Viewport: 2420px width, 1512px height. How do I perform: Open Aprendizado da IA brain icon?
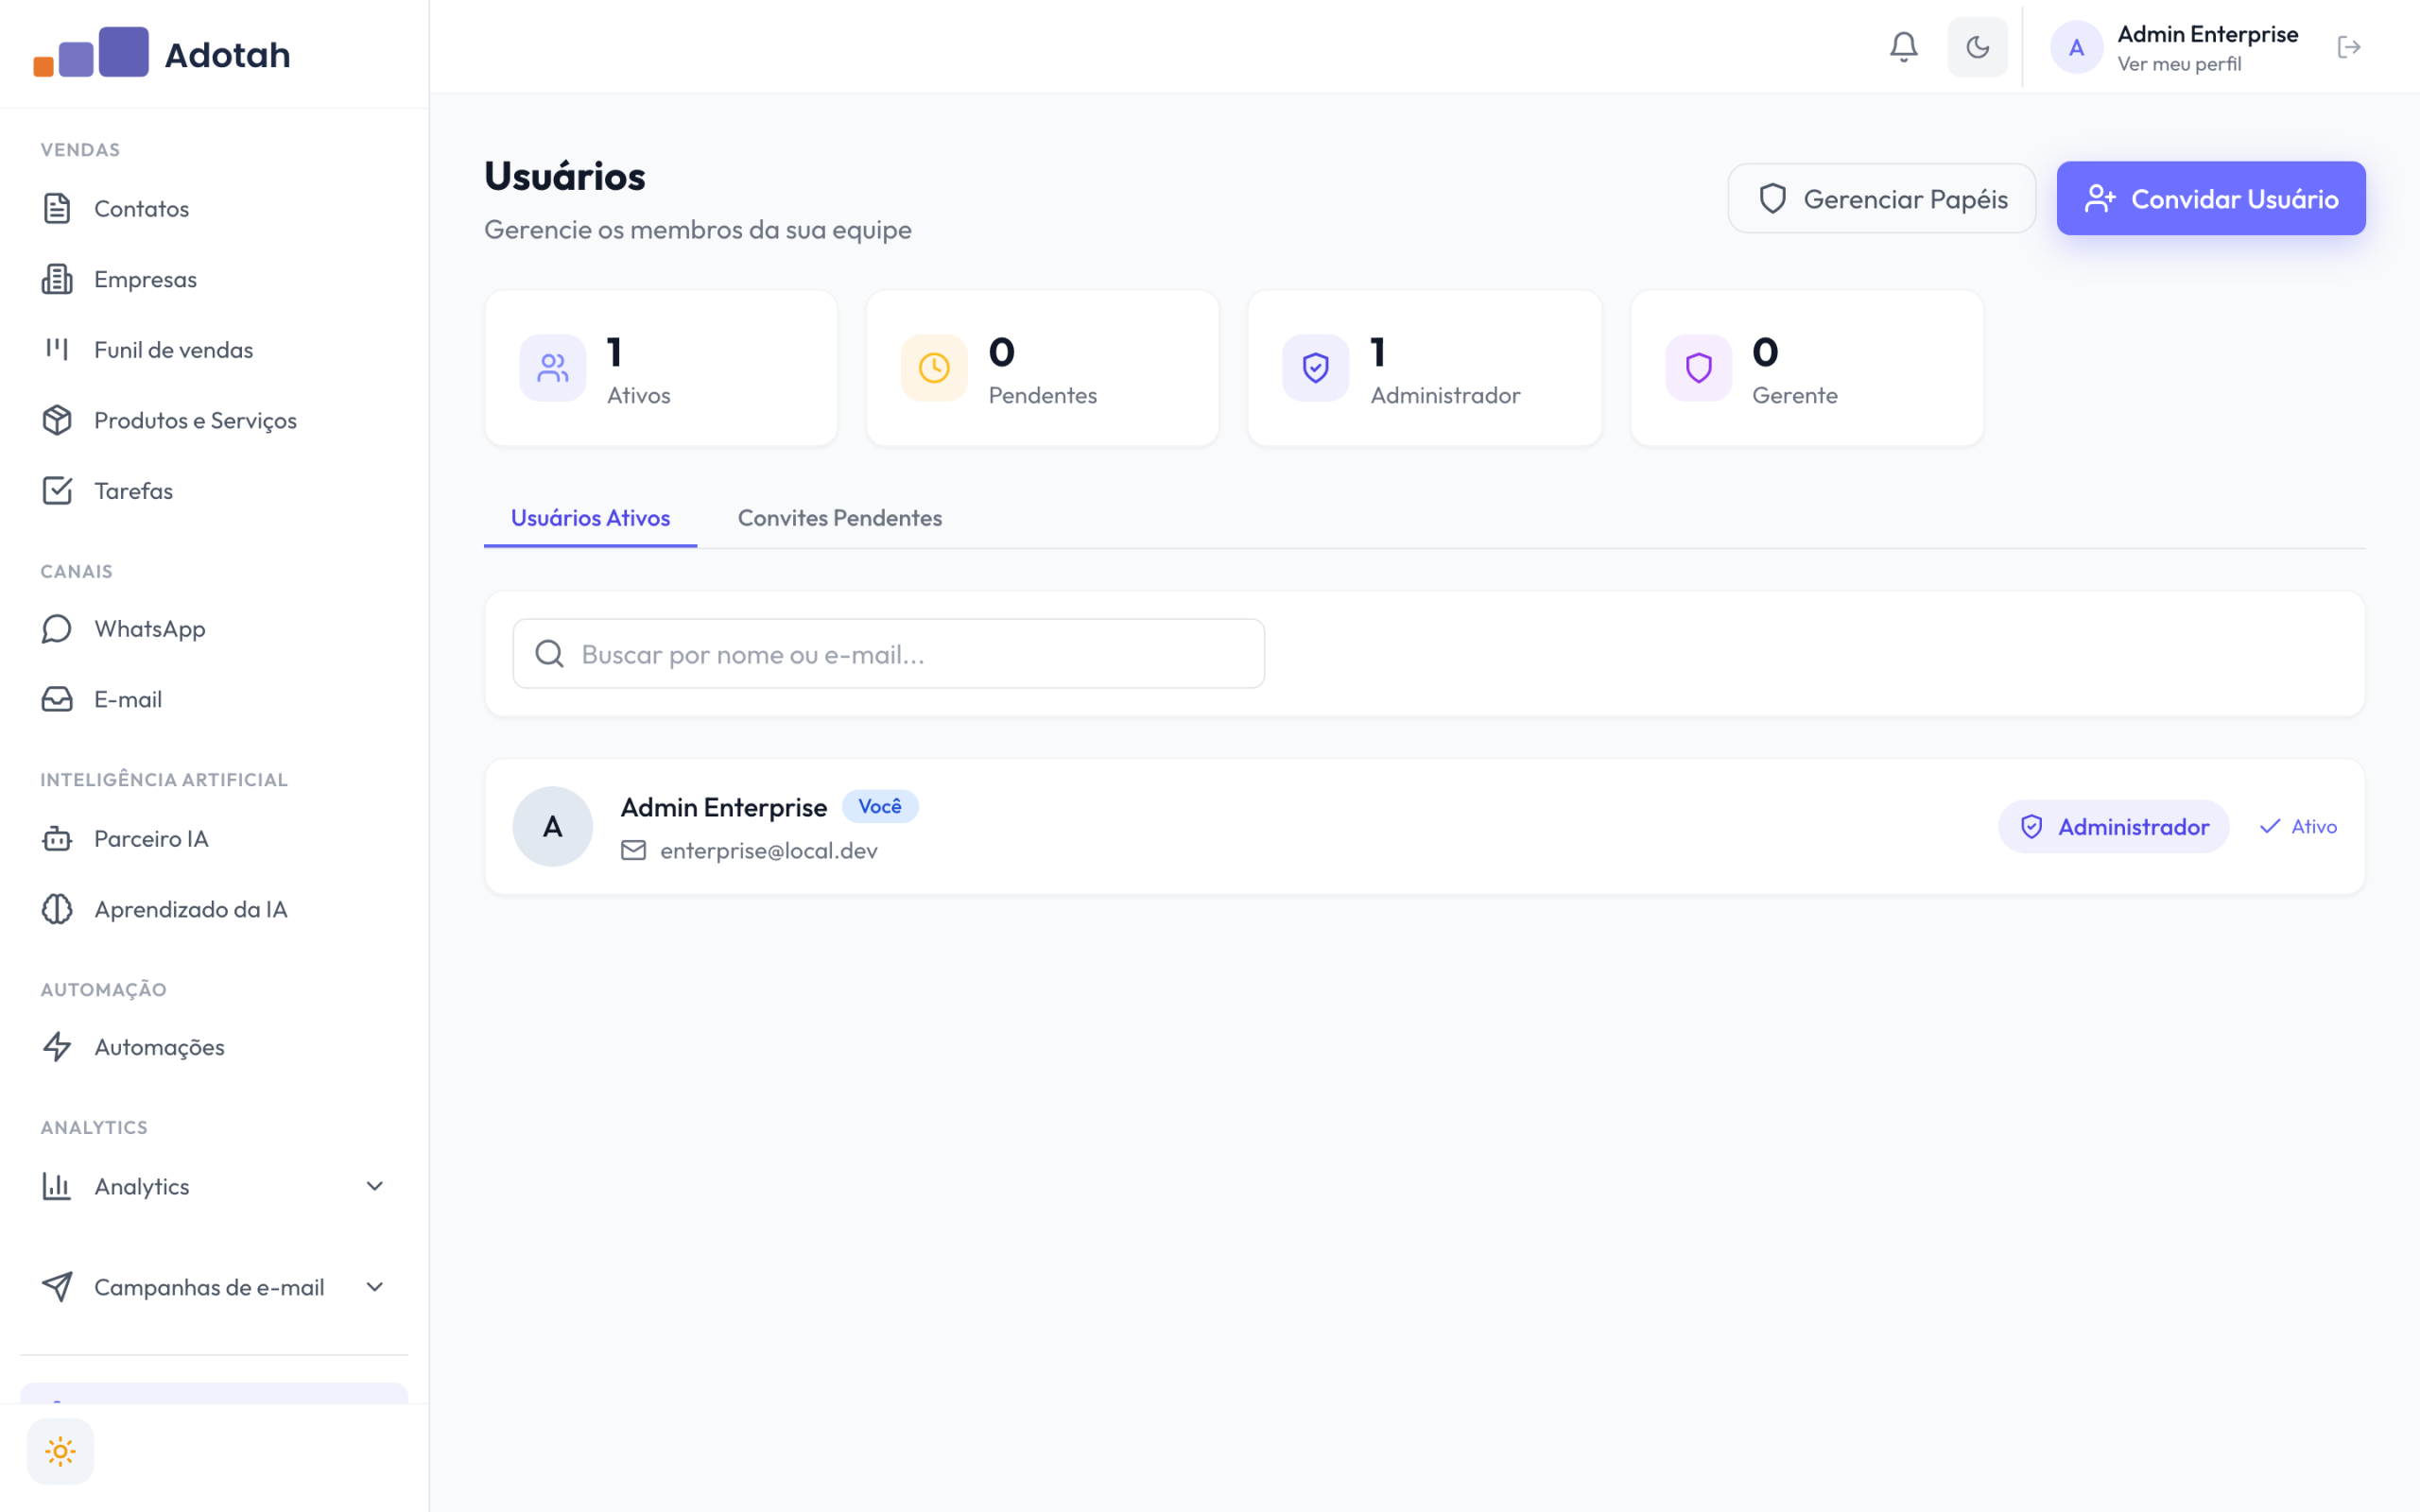point(57,908)
